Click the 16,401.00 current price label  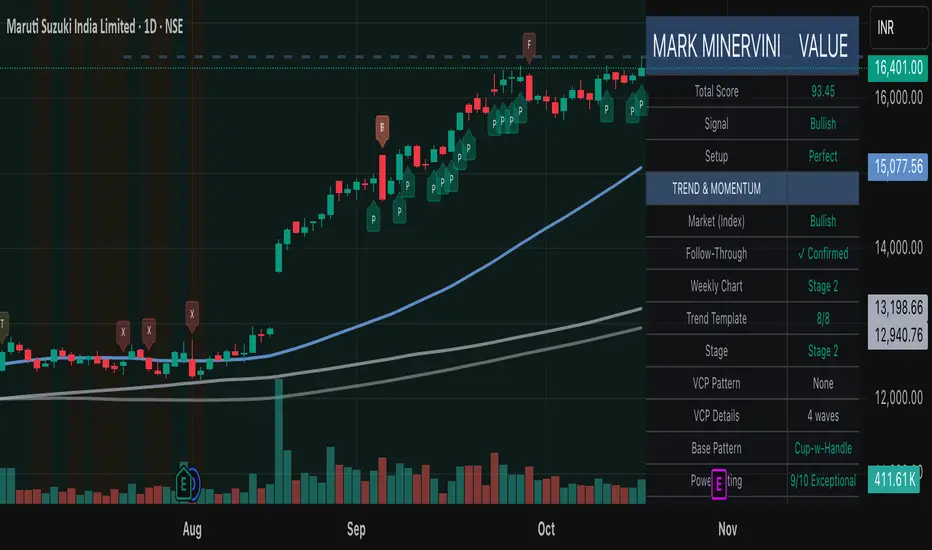pos(898,68)
